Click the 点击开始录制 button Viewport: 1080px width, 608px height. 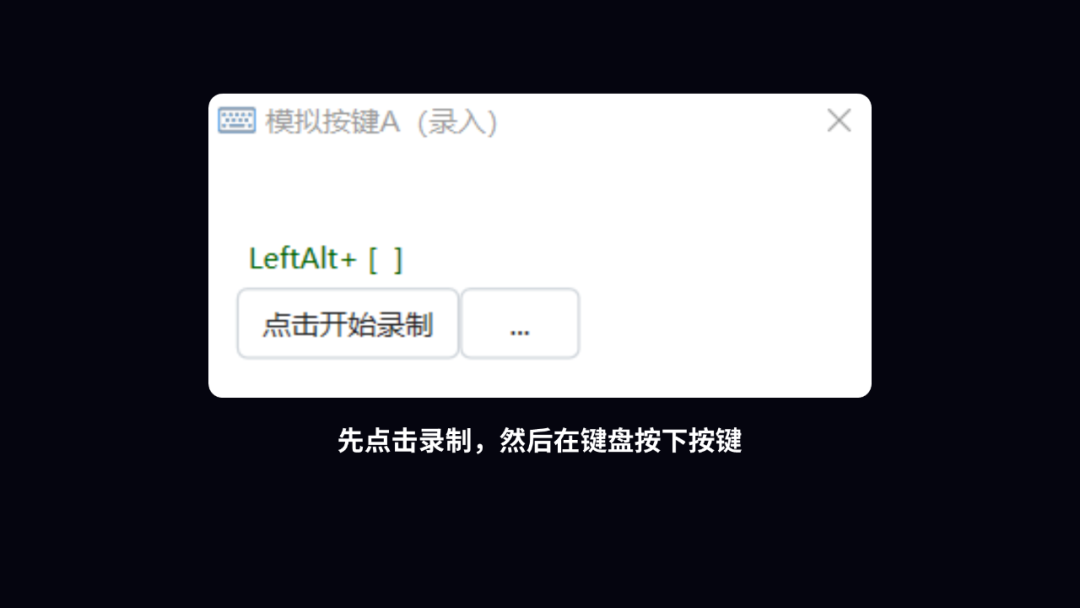click(x=348, y=324)
